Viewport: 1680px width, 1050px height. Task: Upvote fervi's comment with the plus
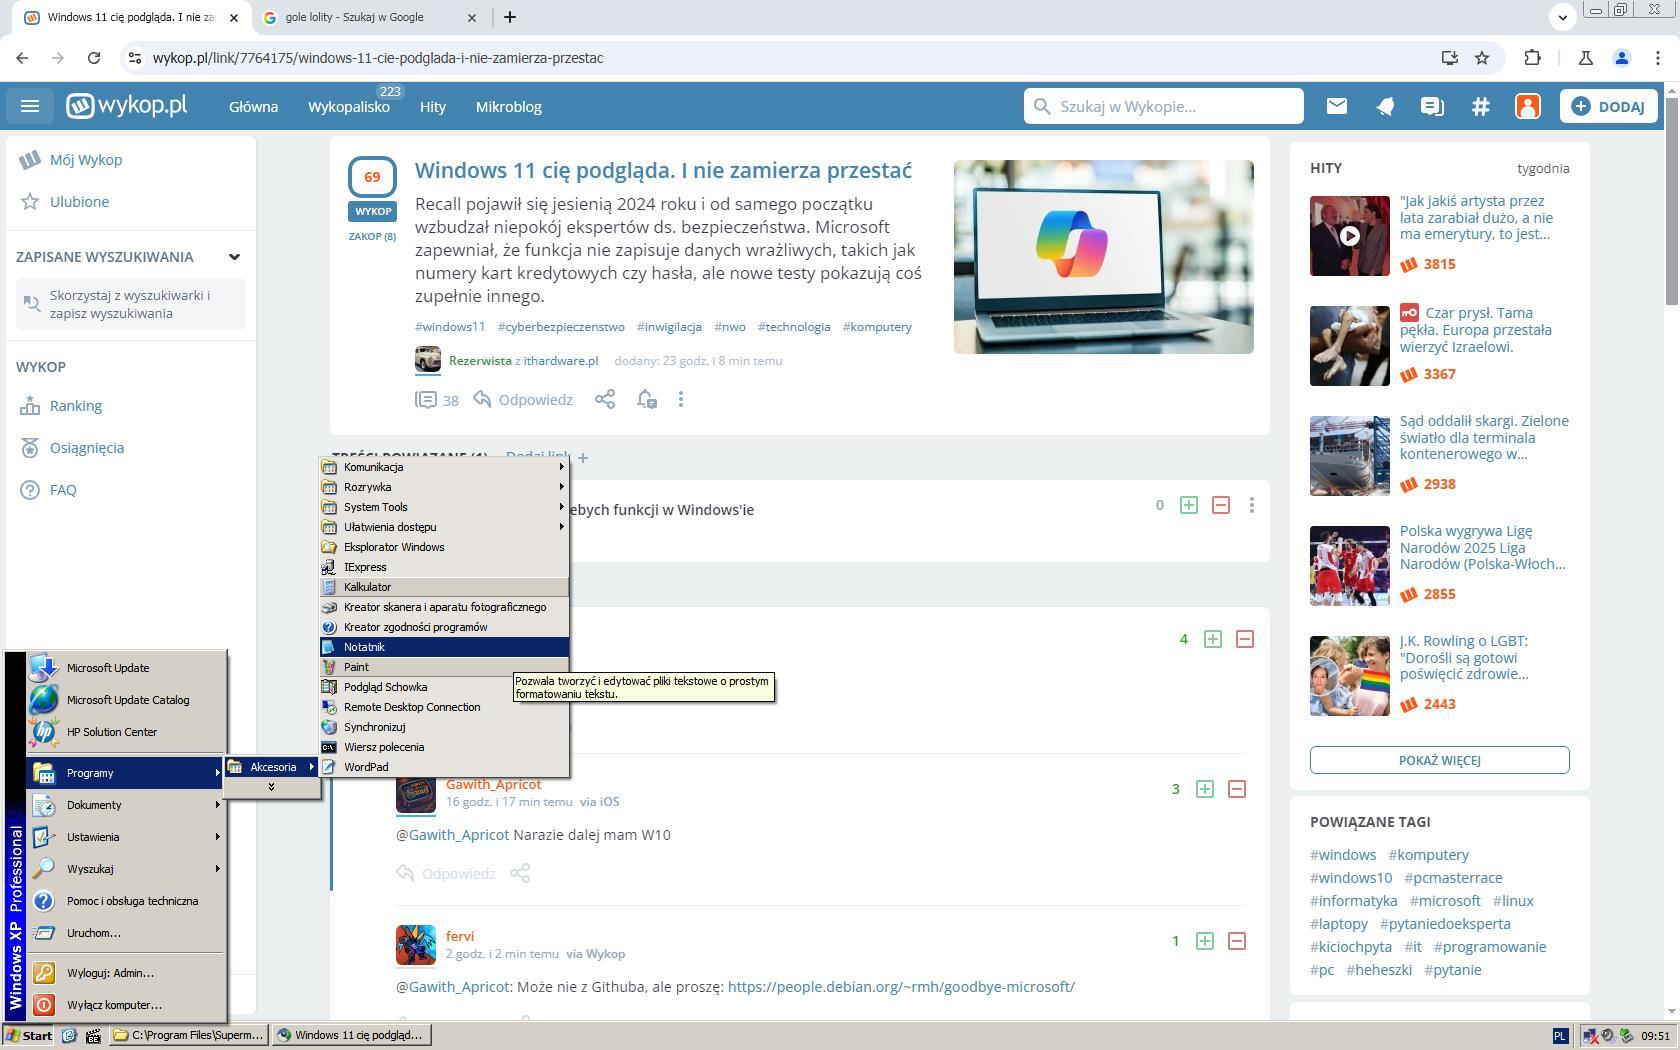click(x=1204, y=941)
